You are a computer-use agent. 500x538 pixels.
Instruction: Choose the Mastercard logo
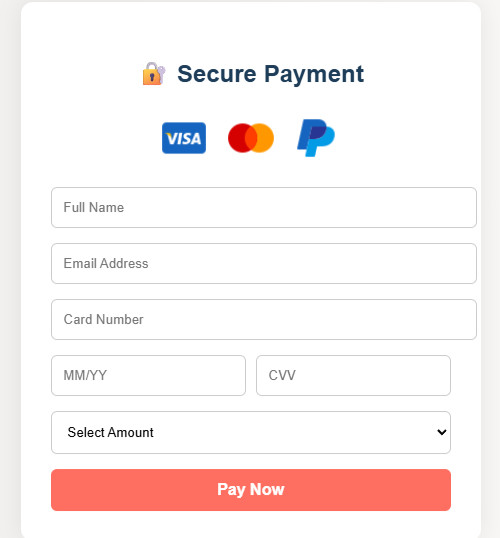(x=251, y=138)
